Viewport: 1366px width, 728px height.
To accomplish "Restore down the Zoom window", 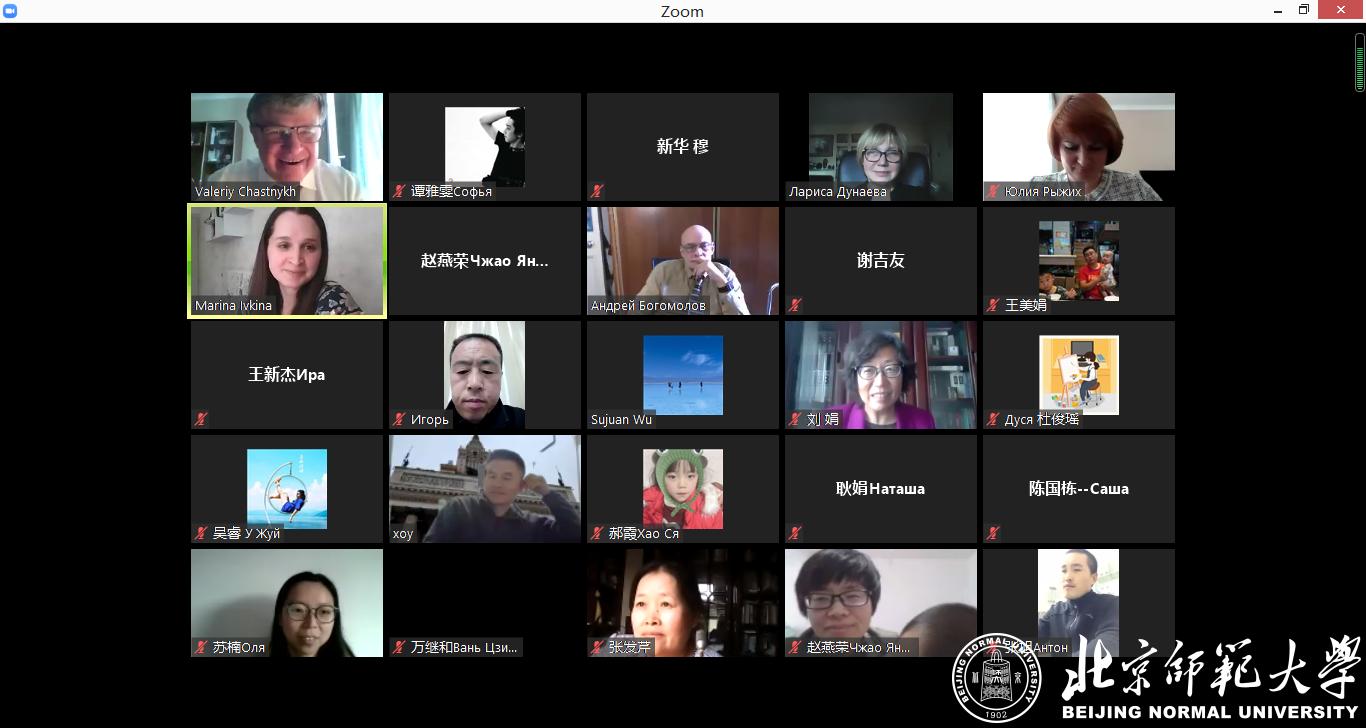I will [x=1303, y=11].
